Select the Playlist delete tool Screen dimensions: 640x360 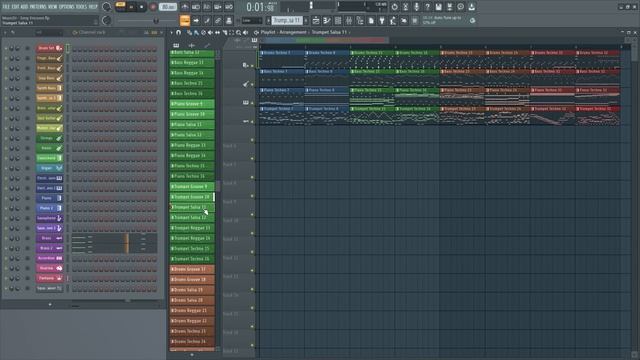203,33
